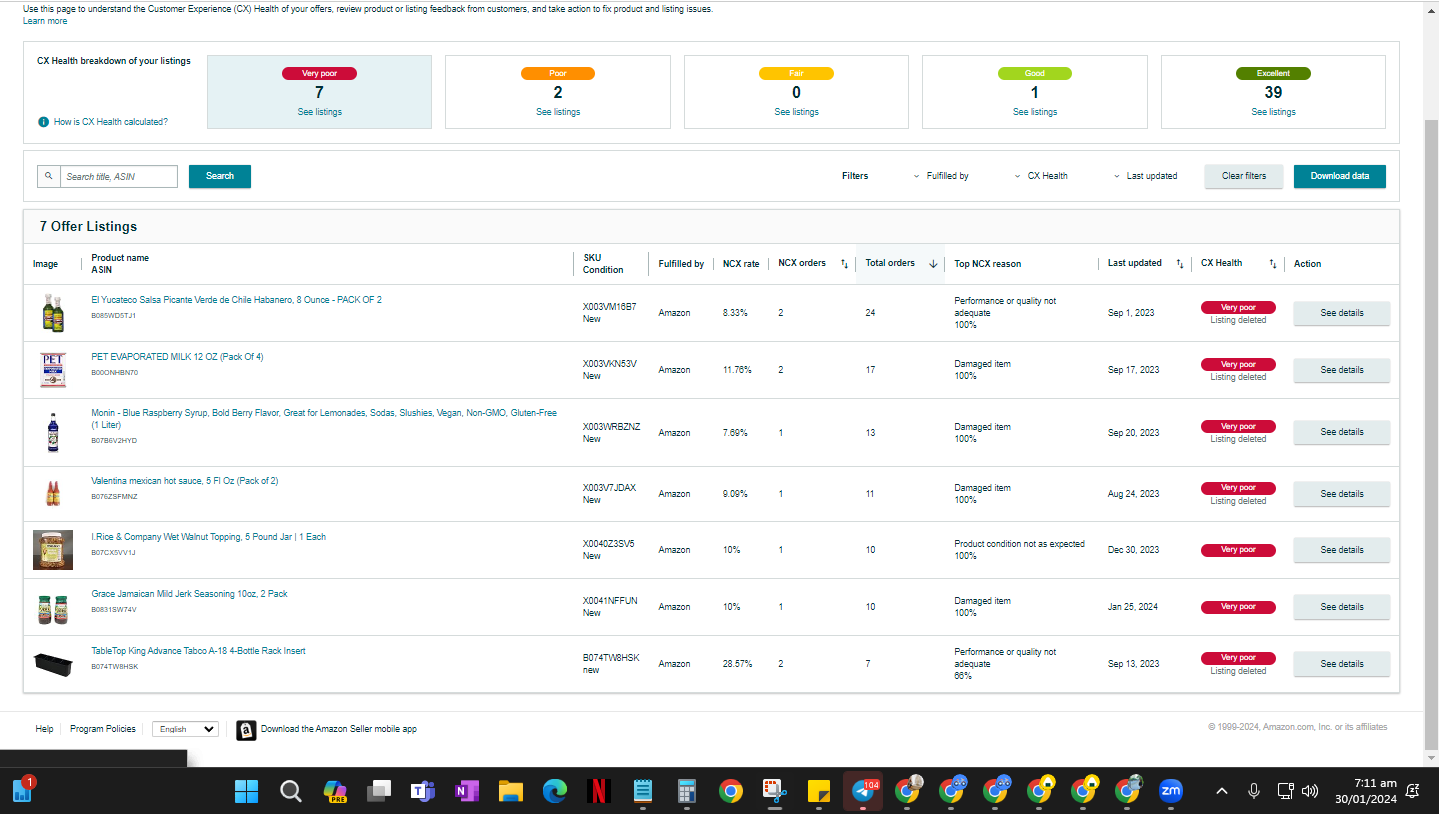Open the Windows Start menu
Viewport: 1439px width, 814px height.
pos(246,792)
